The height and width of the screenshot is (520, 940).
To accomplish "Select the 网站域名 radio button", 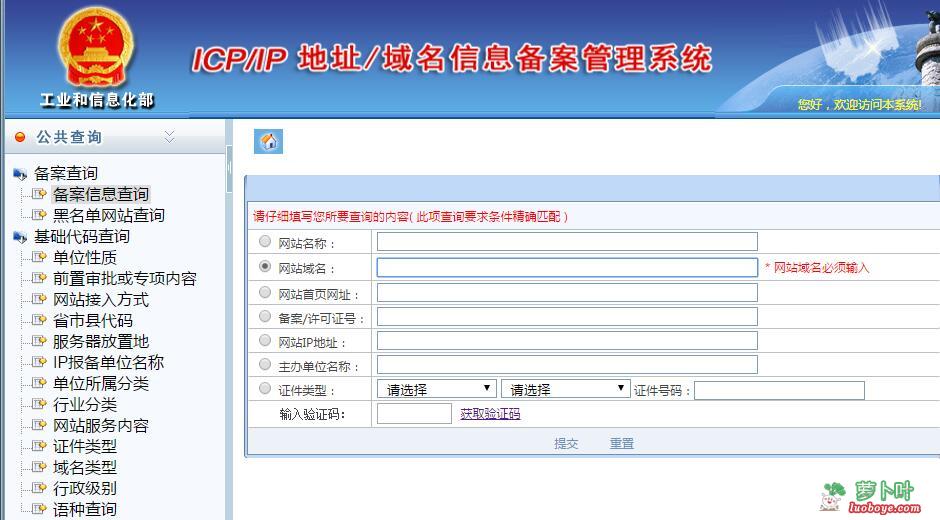I will [264, 266].
